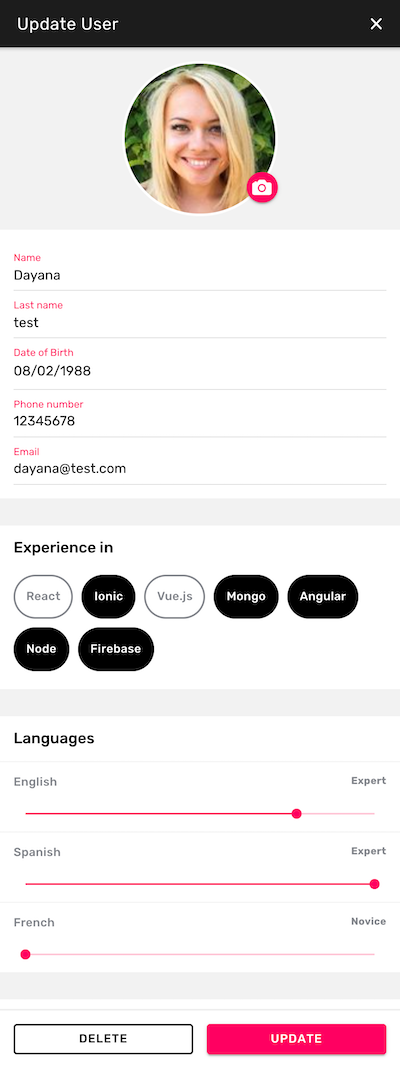Image resolution: width=400 pixels, height=1068 pixels.
Task: Tap the camera icon on profile photo
Action: pyautogui.click(x=262, y=187)
